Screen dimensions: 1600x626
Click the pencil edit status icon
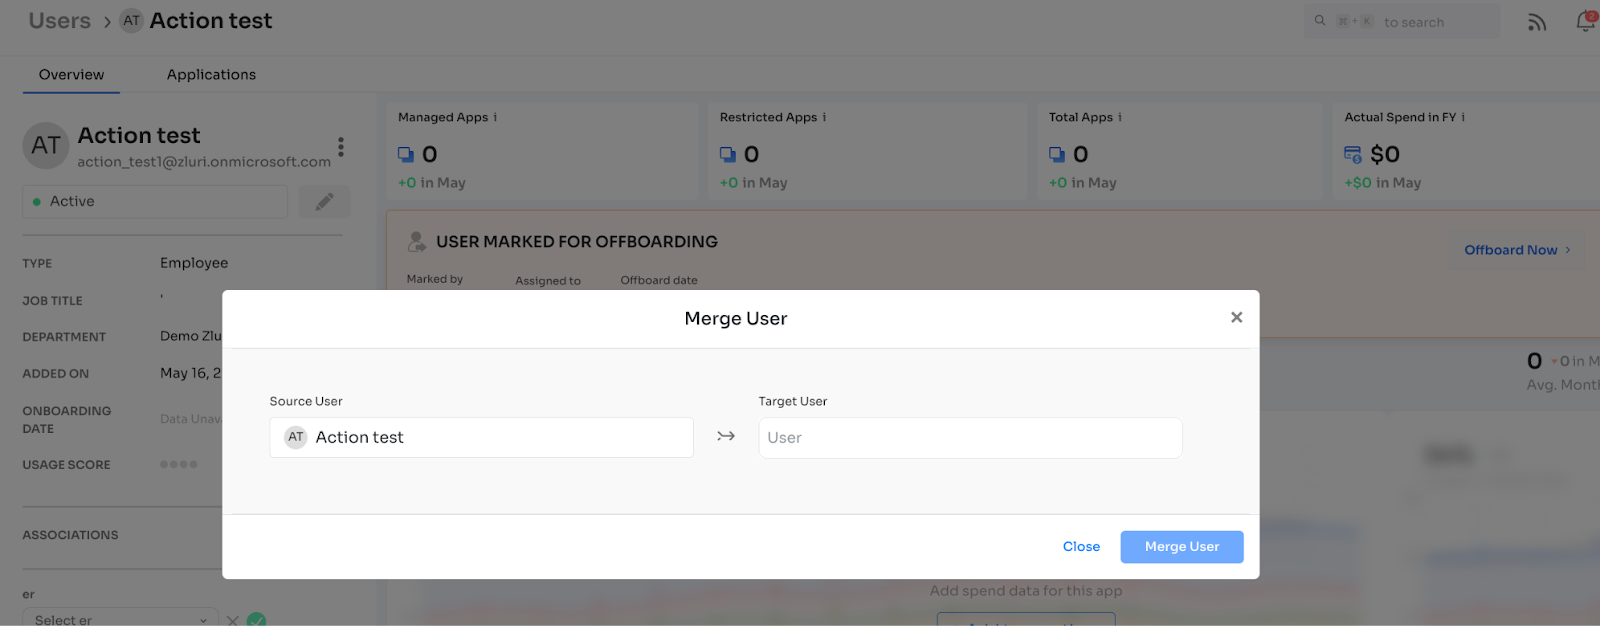pyautogui.click(x=325, y=202)
